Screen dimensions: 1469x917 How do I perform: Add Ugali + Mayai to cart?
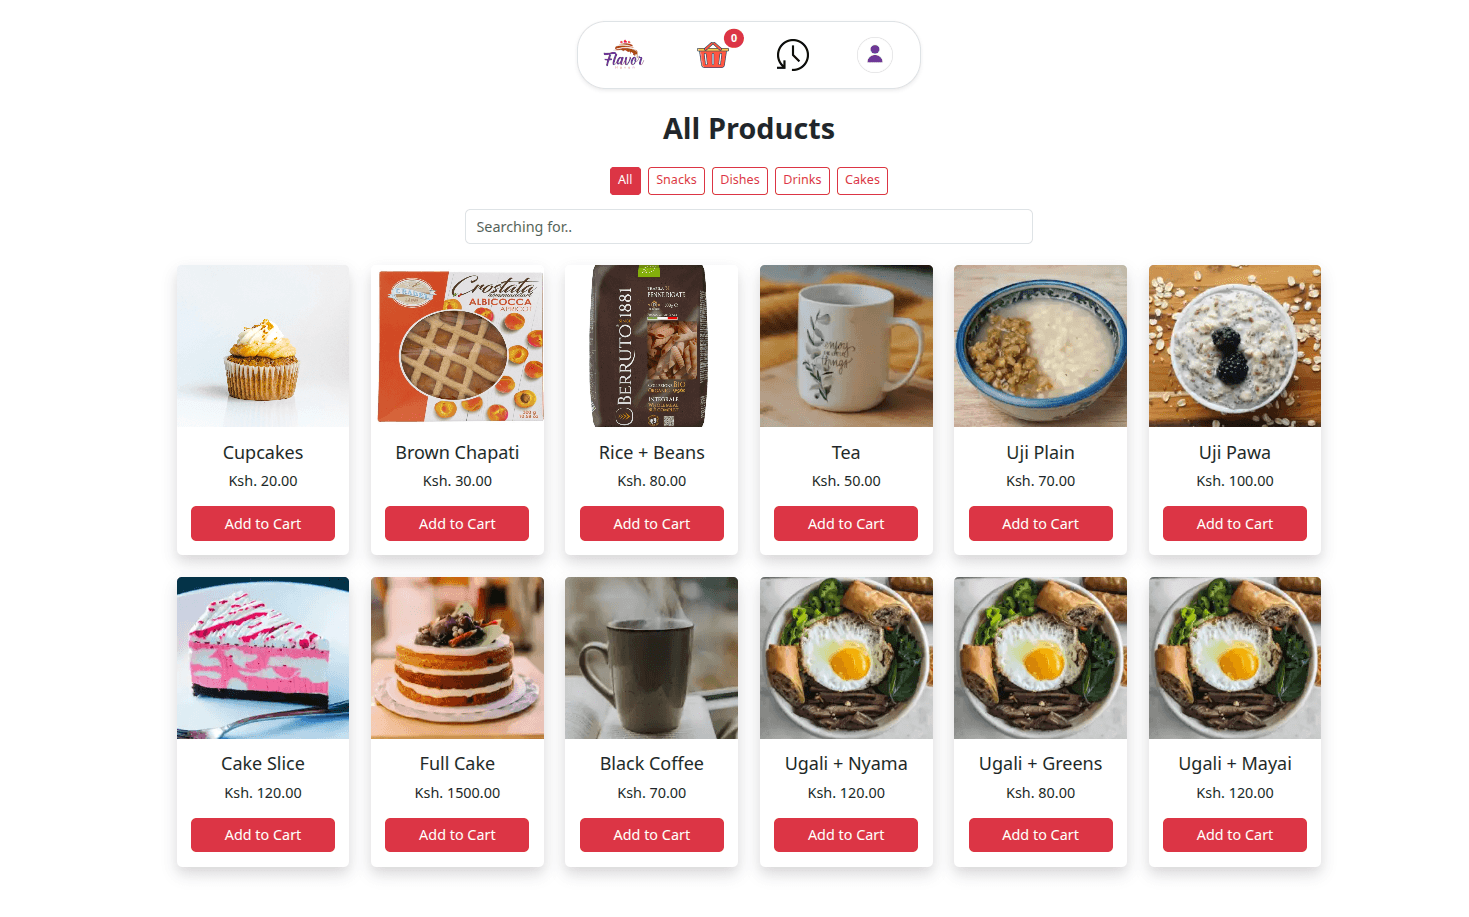pos(1234,835)
